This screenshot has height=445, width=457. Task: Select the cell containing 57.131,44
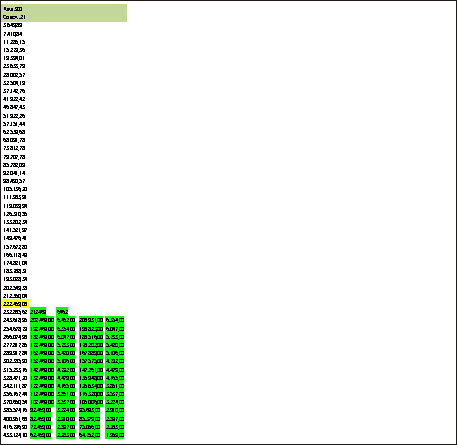[14, 124]
